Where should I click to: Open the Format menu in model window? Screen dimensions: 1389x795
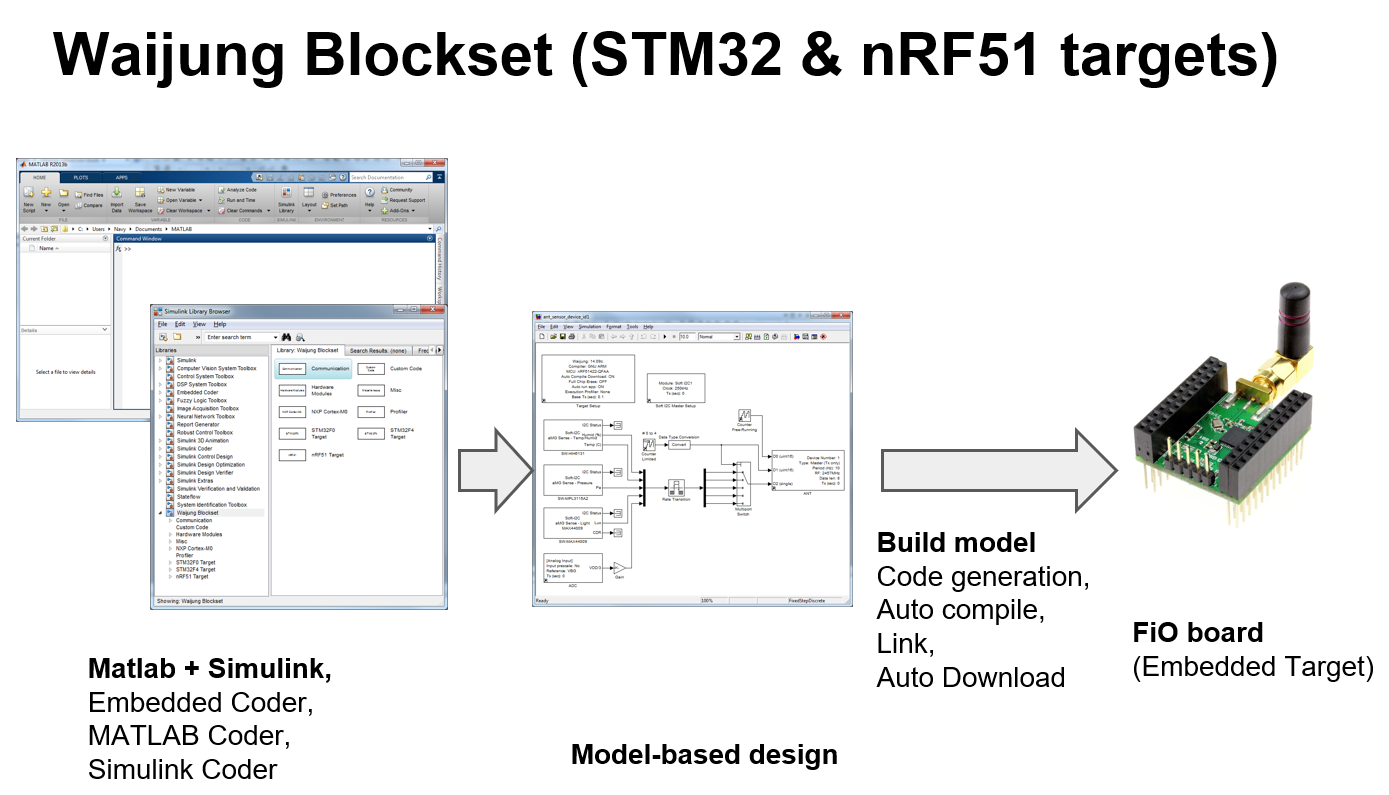pos(614,326)
